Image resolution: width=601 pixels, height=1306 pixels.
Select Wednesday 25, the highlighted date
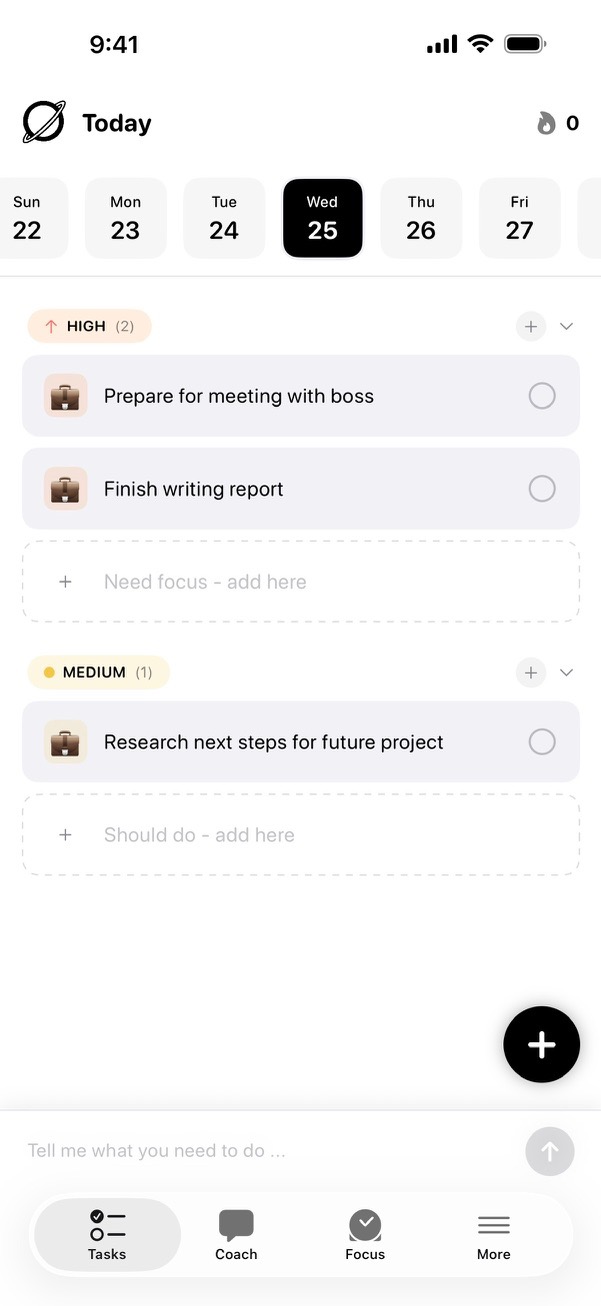[322, 217]
